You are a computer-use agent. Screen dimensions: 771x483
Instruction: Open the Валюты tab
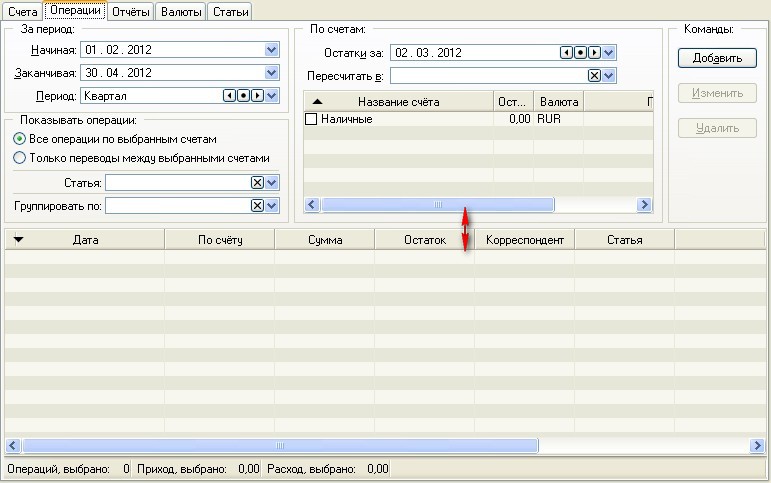(x=183, y=12)
